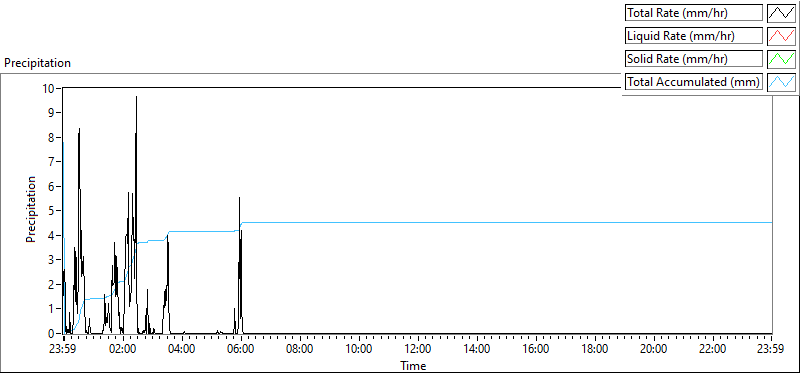This screenshot has width=800, height=373.
Task: Click the 22:00 time axis label
Action: (x=713, y=350)
